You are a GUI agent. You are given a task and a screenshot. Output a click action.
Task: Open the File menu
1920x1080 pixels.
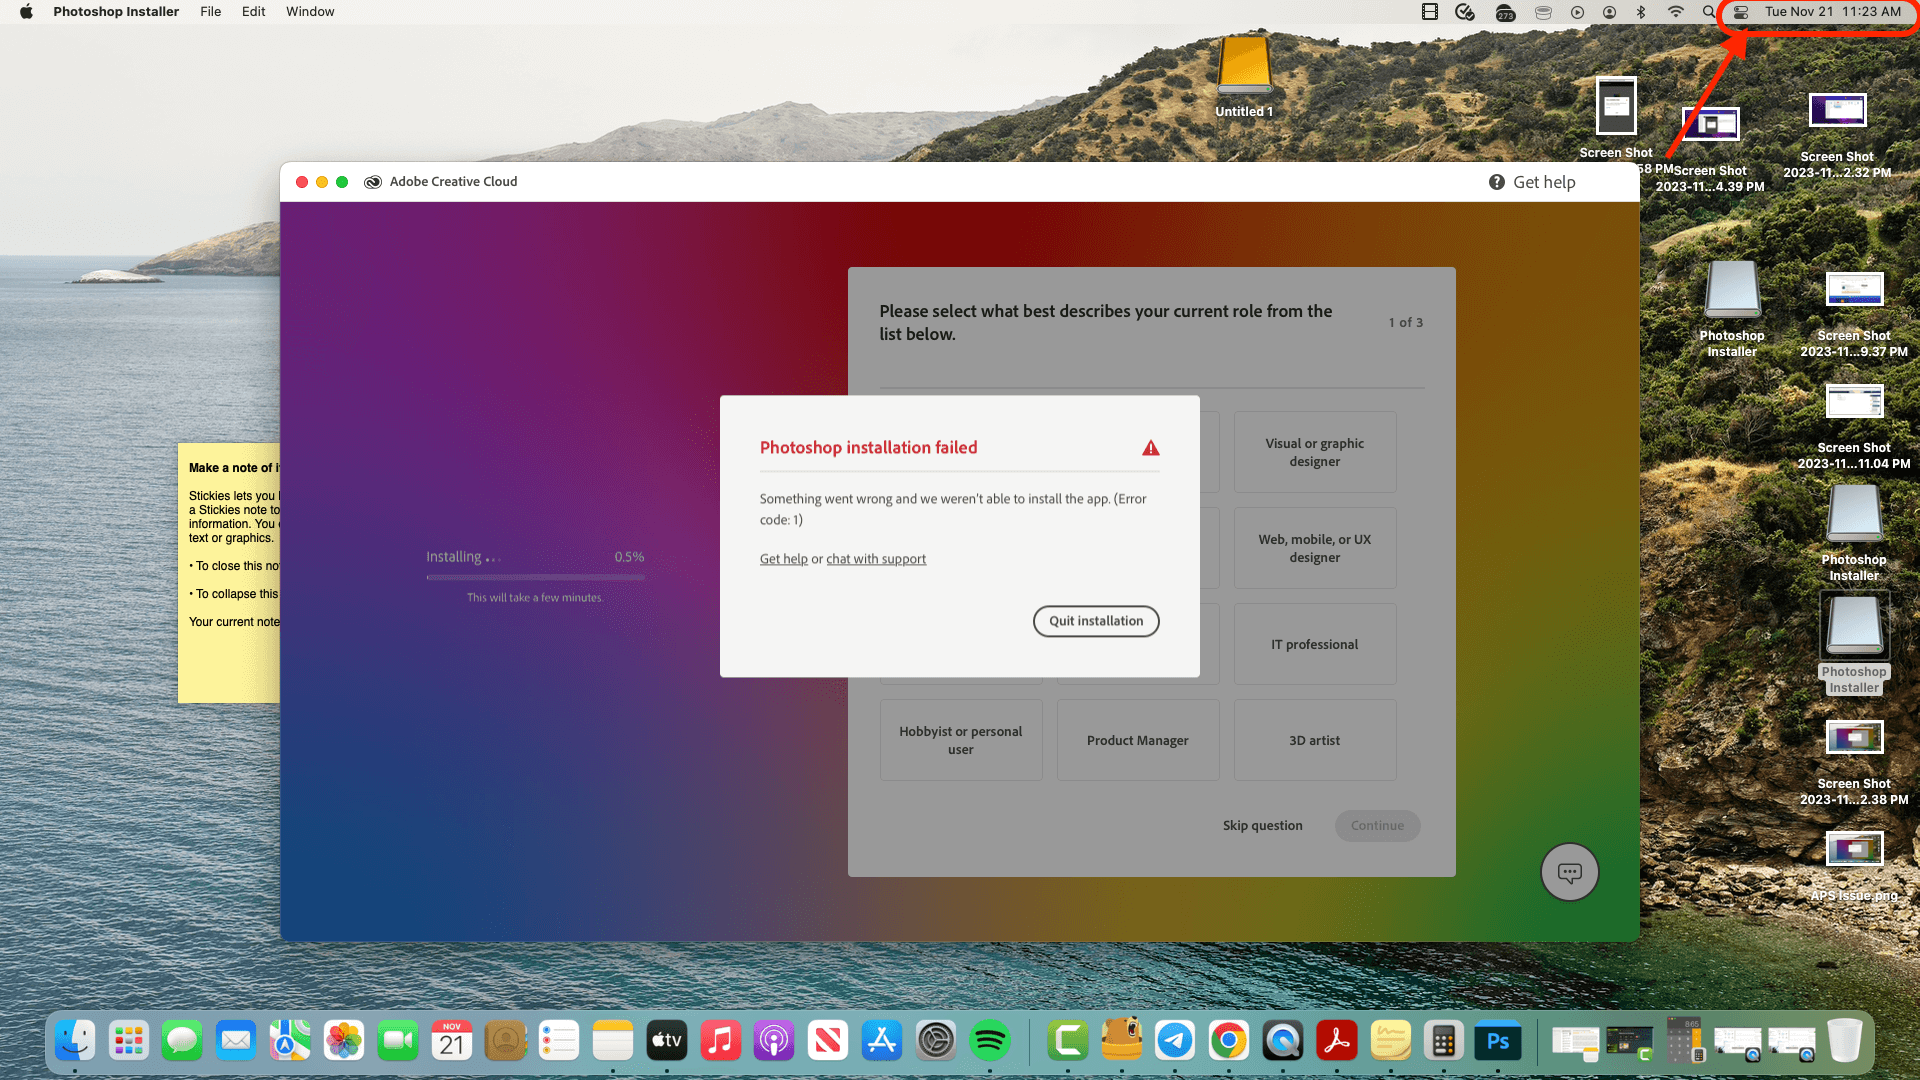coord(210,12)
